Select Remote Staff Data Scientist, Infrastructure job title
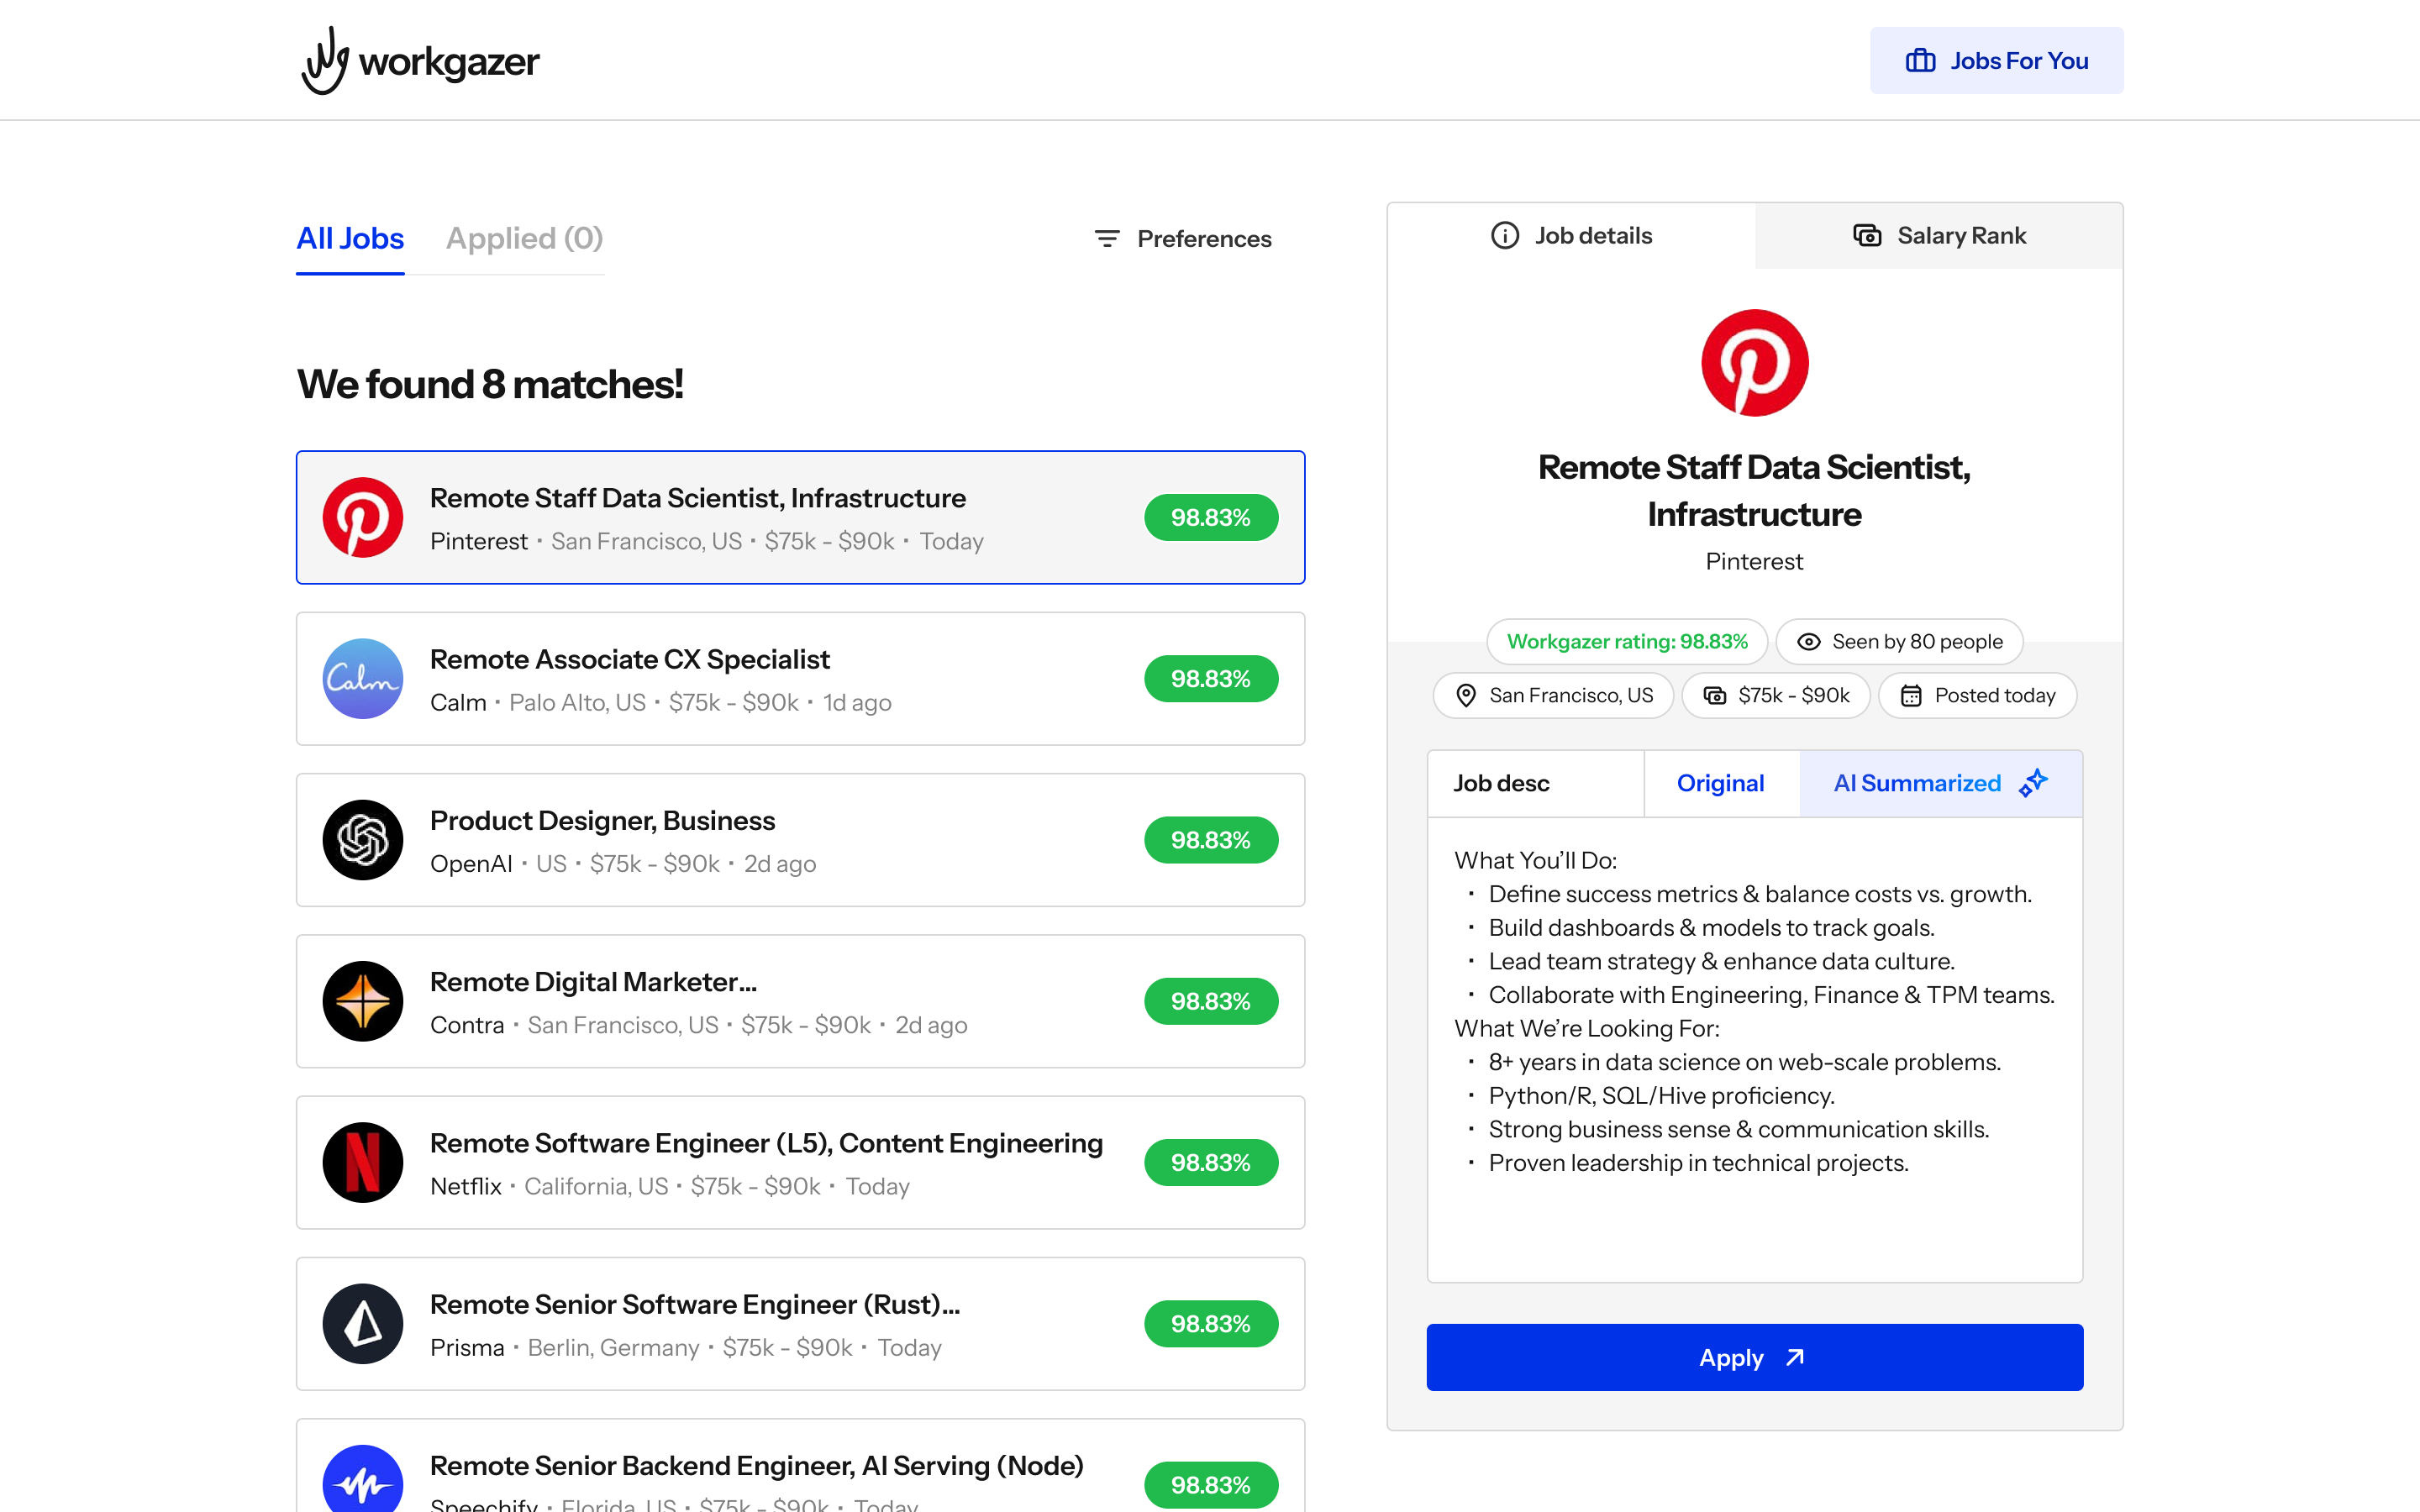This screenshot has height=1512, width=2420. [x=698, y=498]
